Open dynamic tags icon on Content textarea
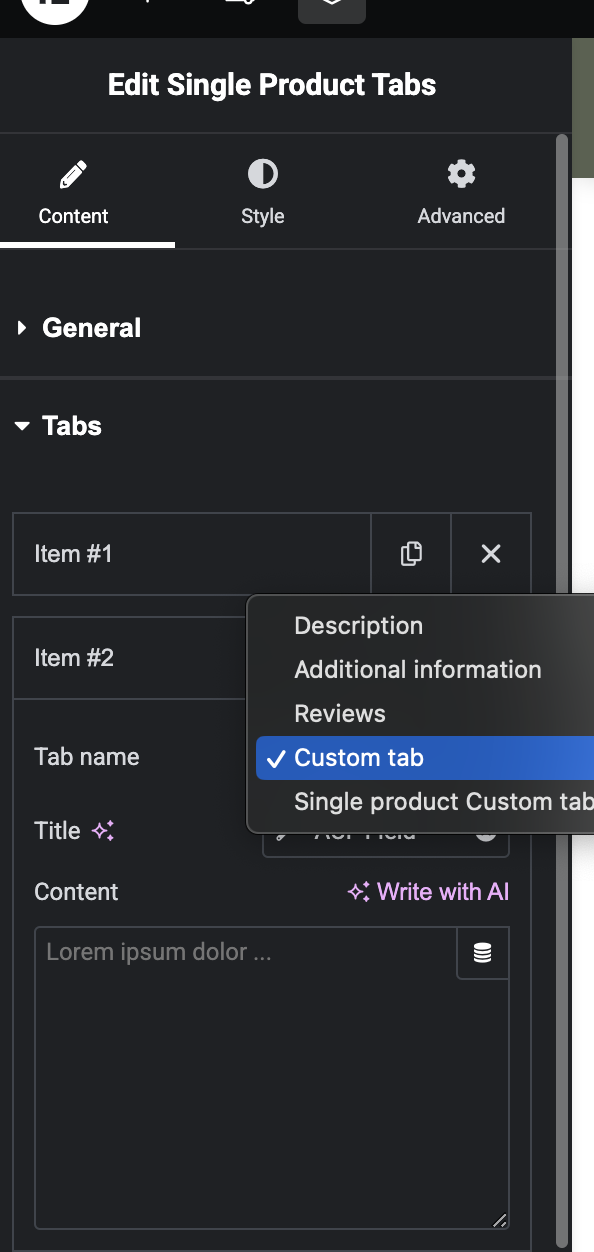Viewport: 594px width, 1252px height. point(483,953)
